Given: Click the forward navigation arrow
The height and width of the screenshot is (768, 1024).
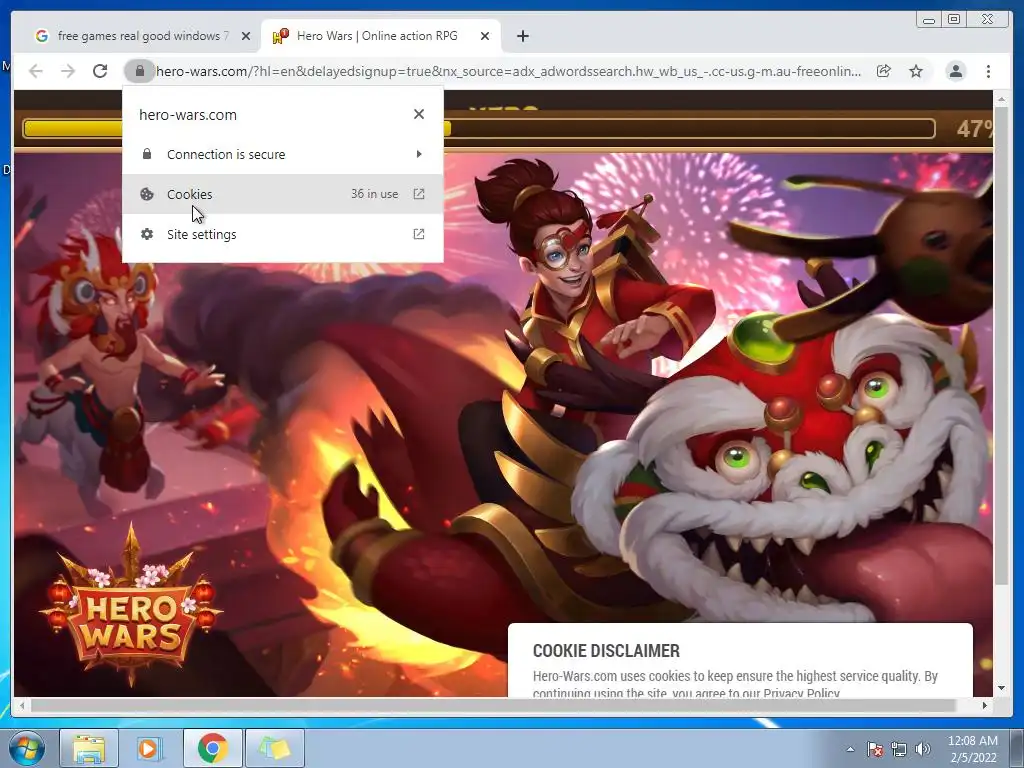Looking at the screenshot, I should tap(68, 71).
